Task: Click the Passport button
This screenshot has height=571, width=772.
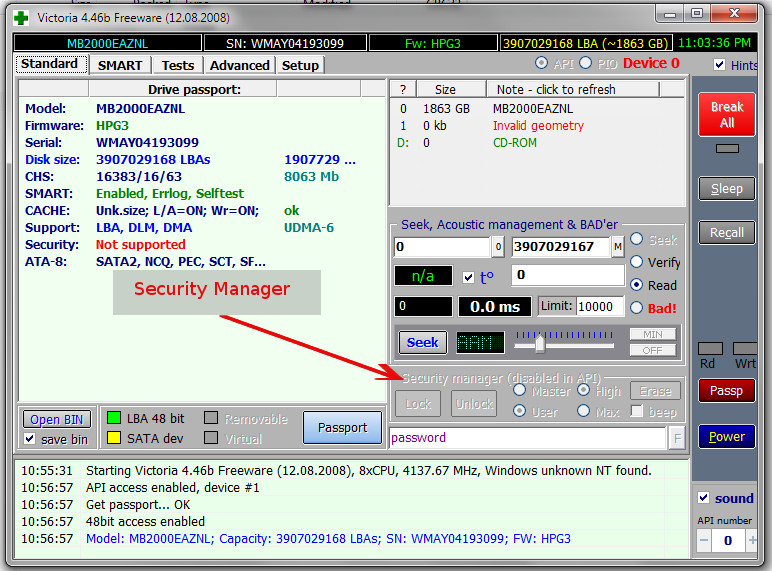Action: tap(342, 428)
